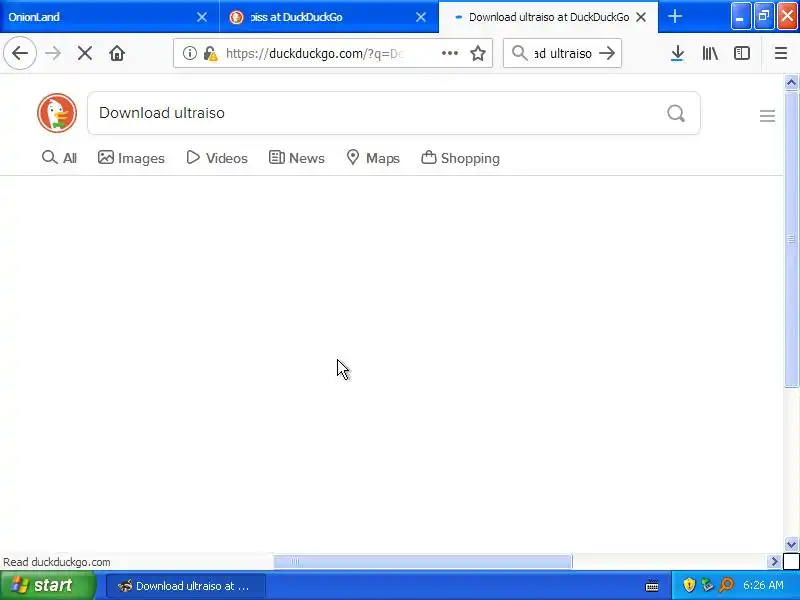The image size is (800, 600).
Task: Bookmark this page with the star icon
Action: 478,53
